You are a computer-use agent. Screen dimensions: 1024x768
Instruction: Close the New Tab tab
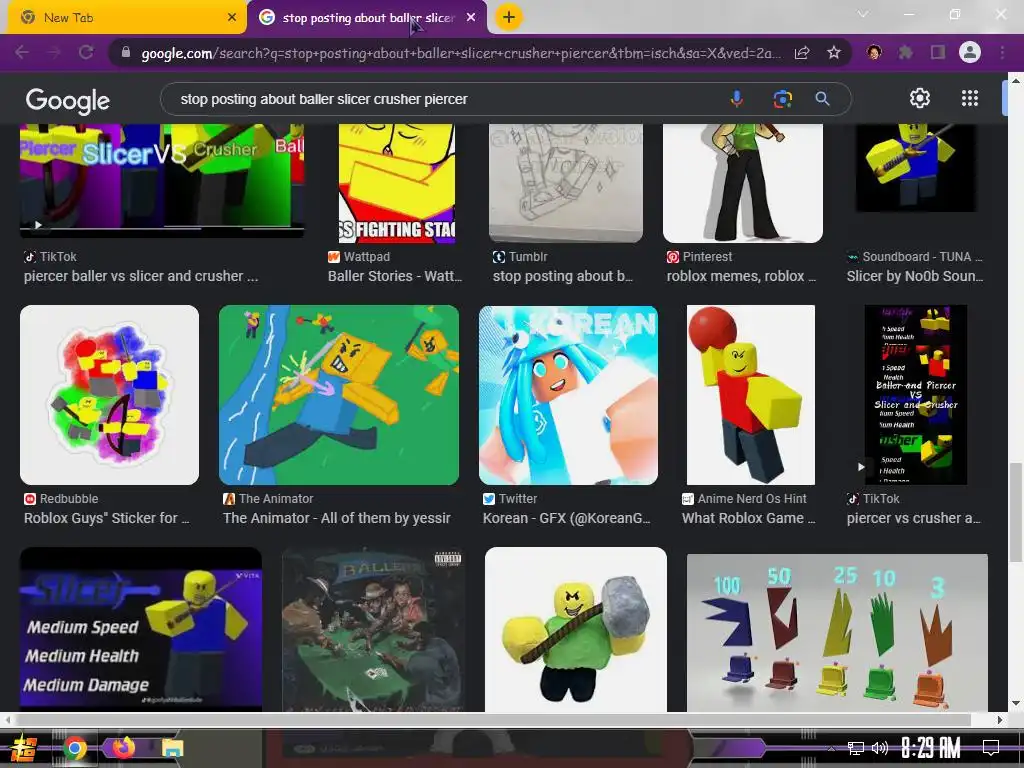[232, 18]
